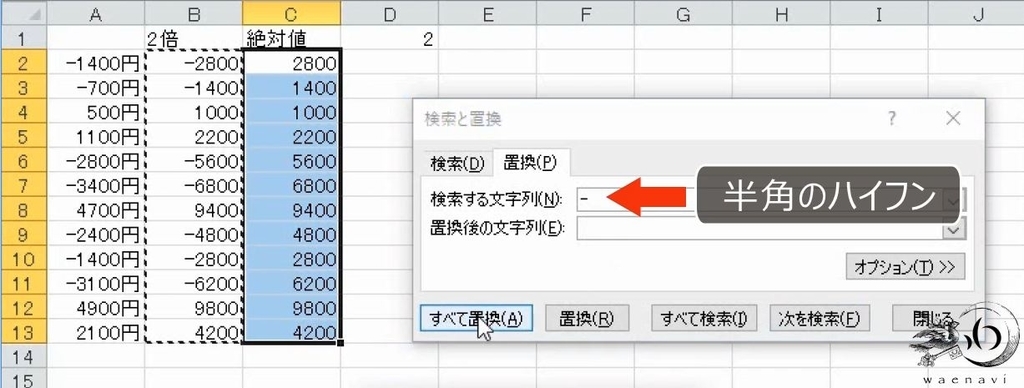This screenshot has height=388, width=1024.
Task: Click cell C1 containing 絶対値
Action: pos(291,39)
